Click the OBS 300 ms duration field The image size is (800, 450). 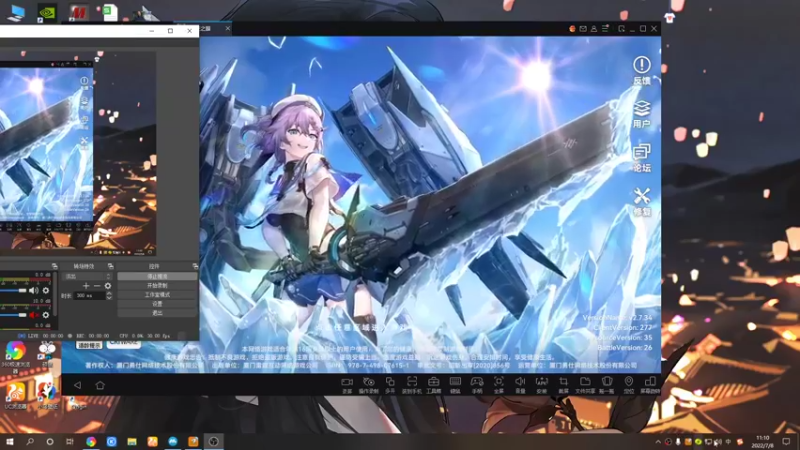90,295
